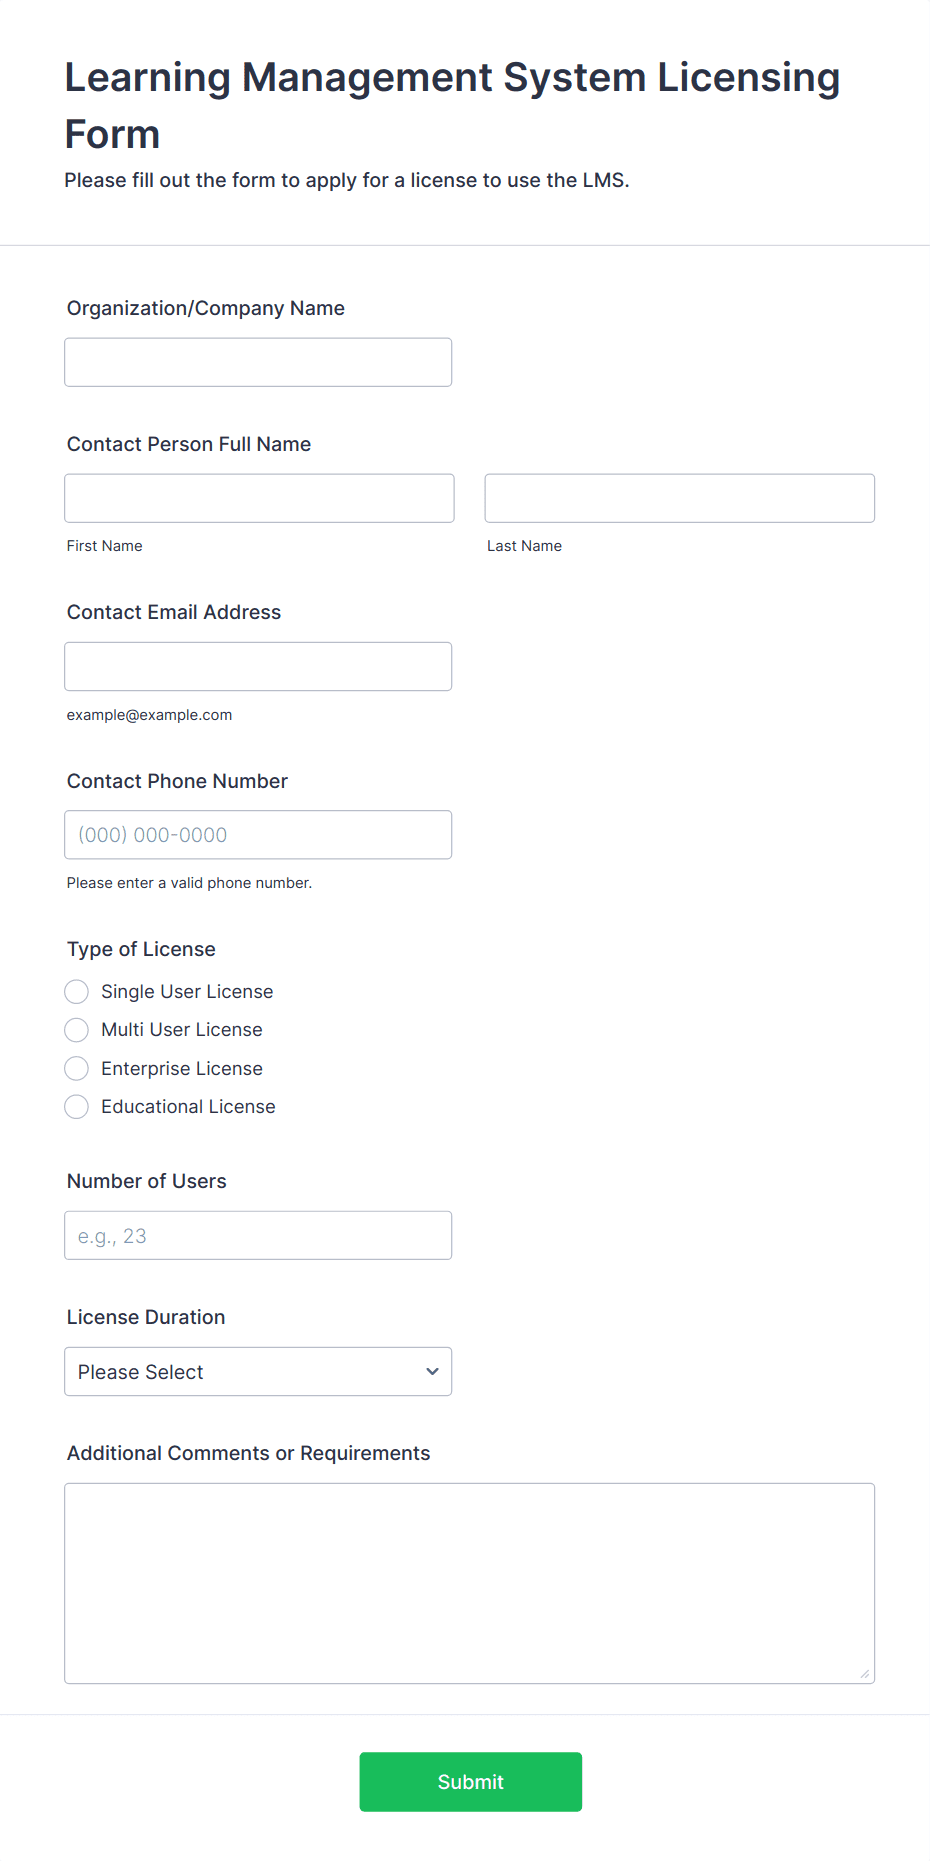Click the Educational License label text
This screenshot has height=1861, width=930.
tap(188, 1107)
